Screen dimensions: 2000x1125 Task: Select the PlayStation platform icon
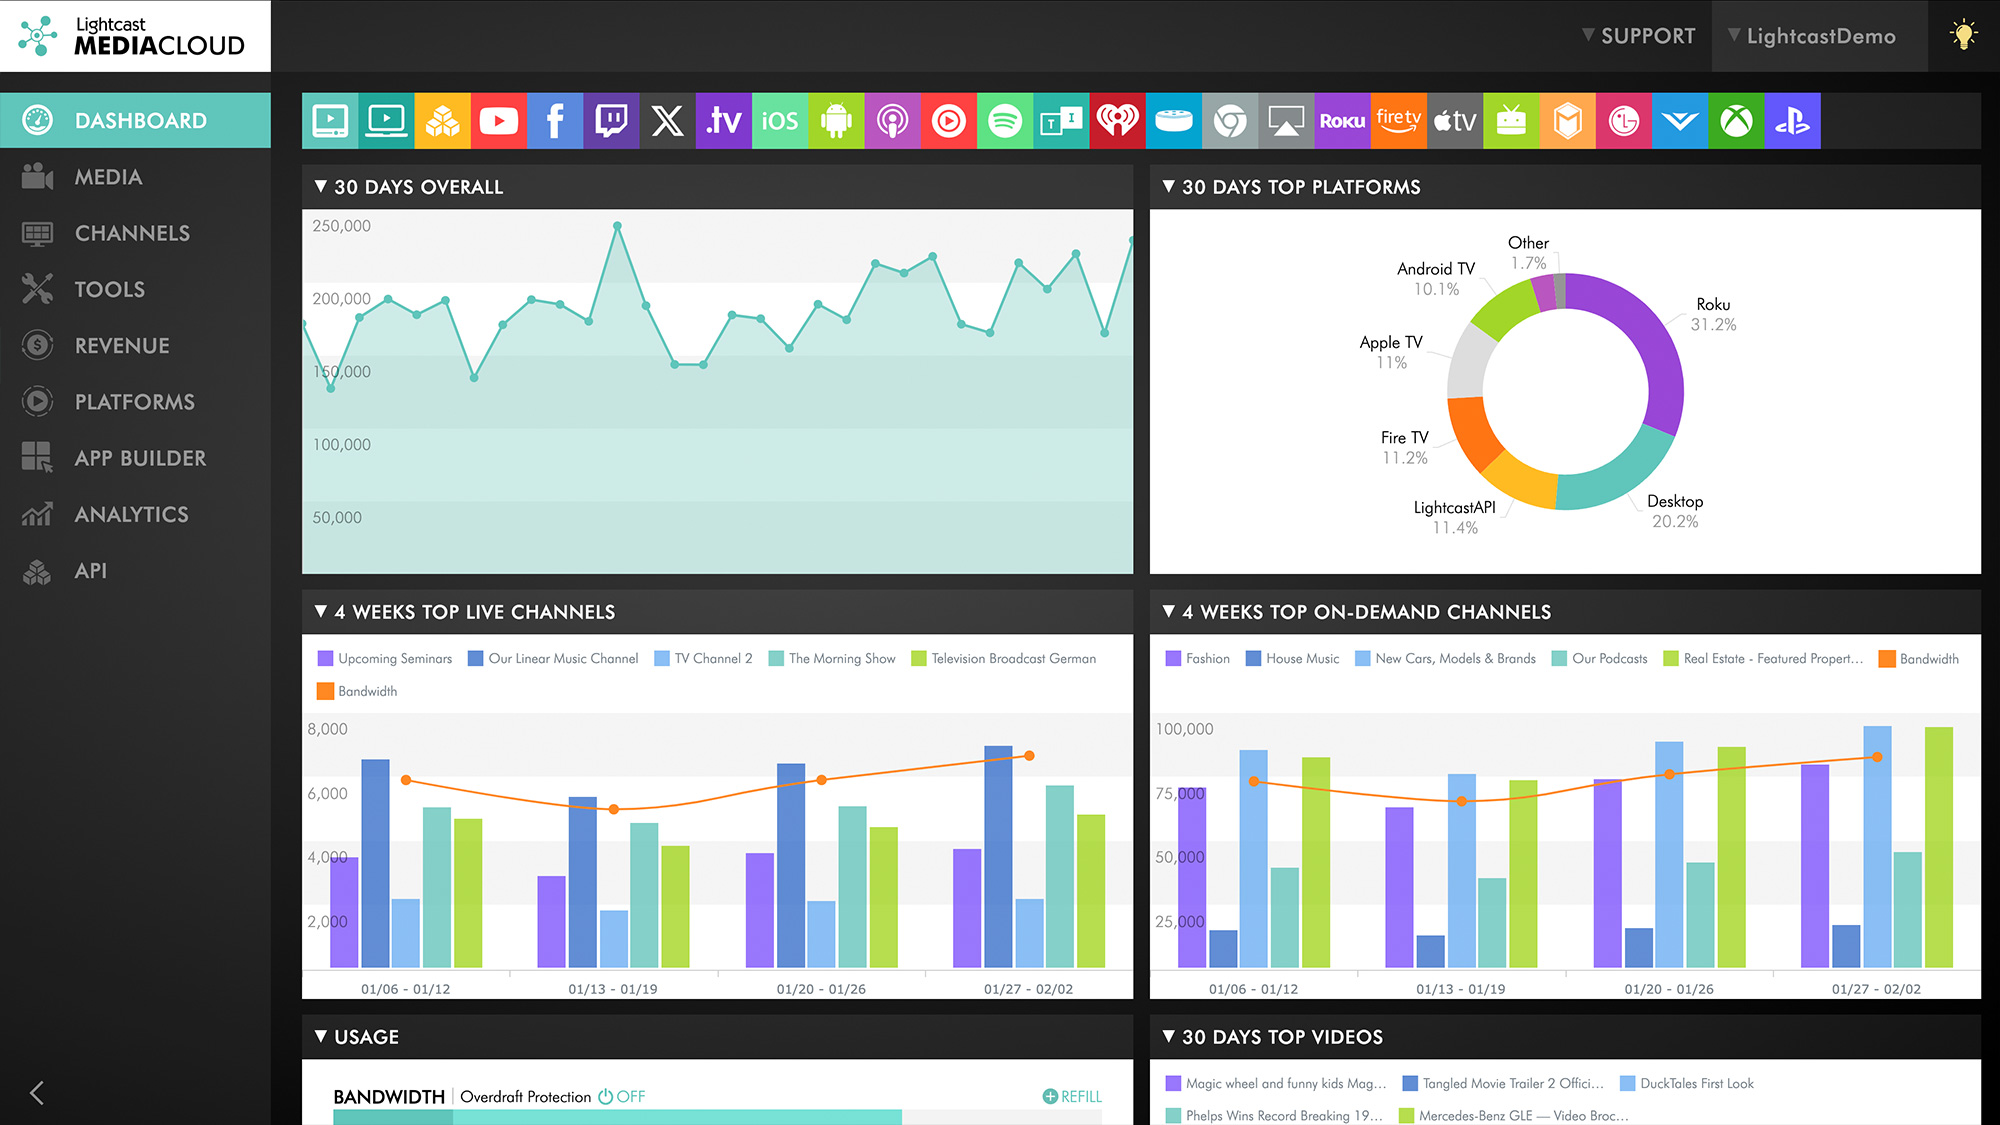[x=1792, y=121]
